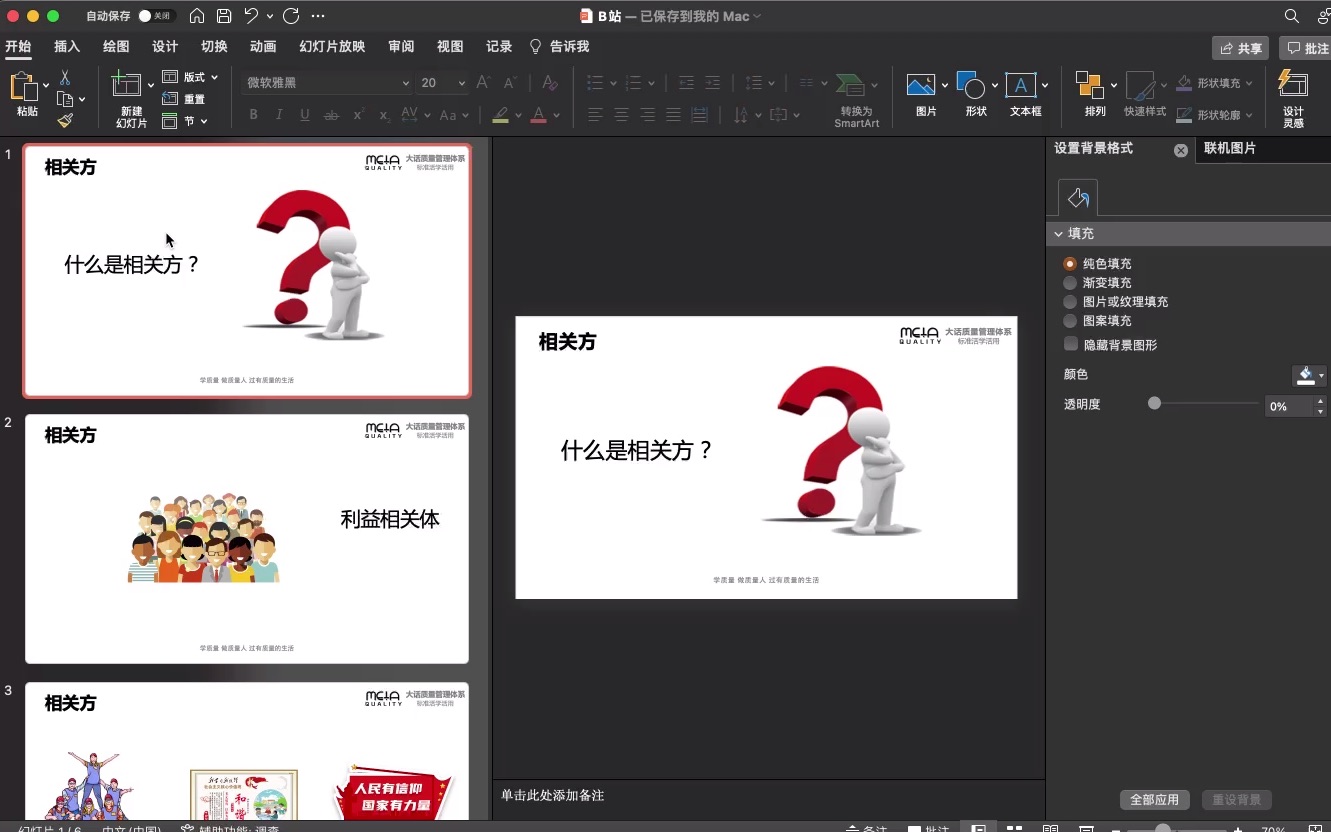Viewport: 1331px width, 832px height.
Task: Click Tell Me (告诉我) lightbulb box
Action: pos(560,47)
